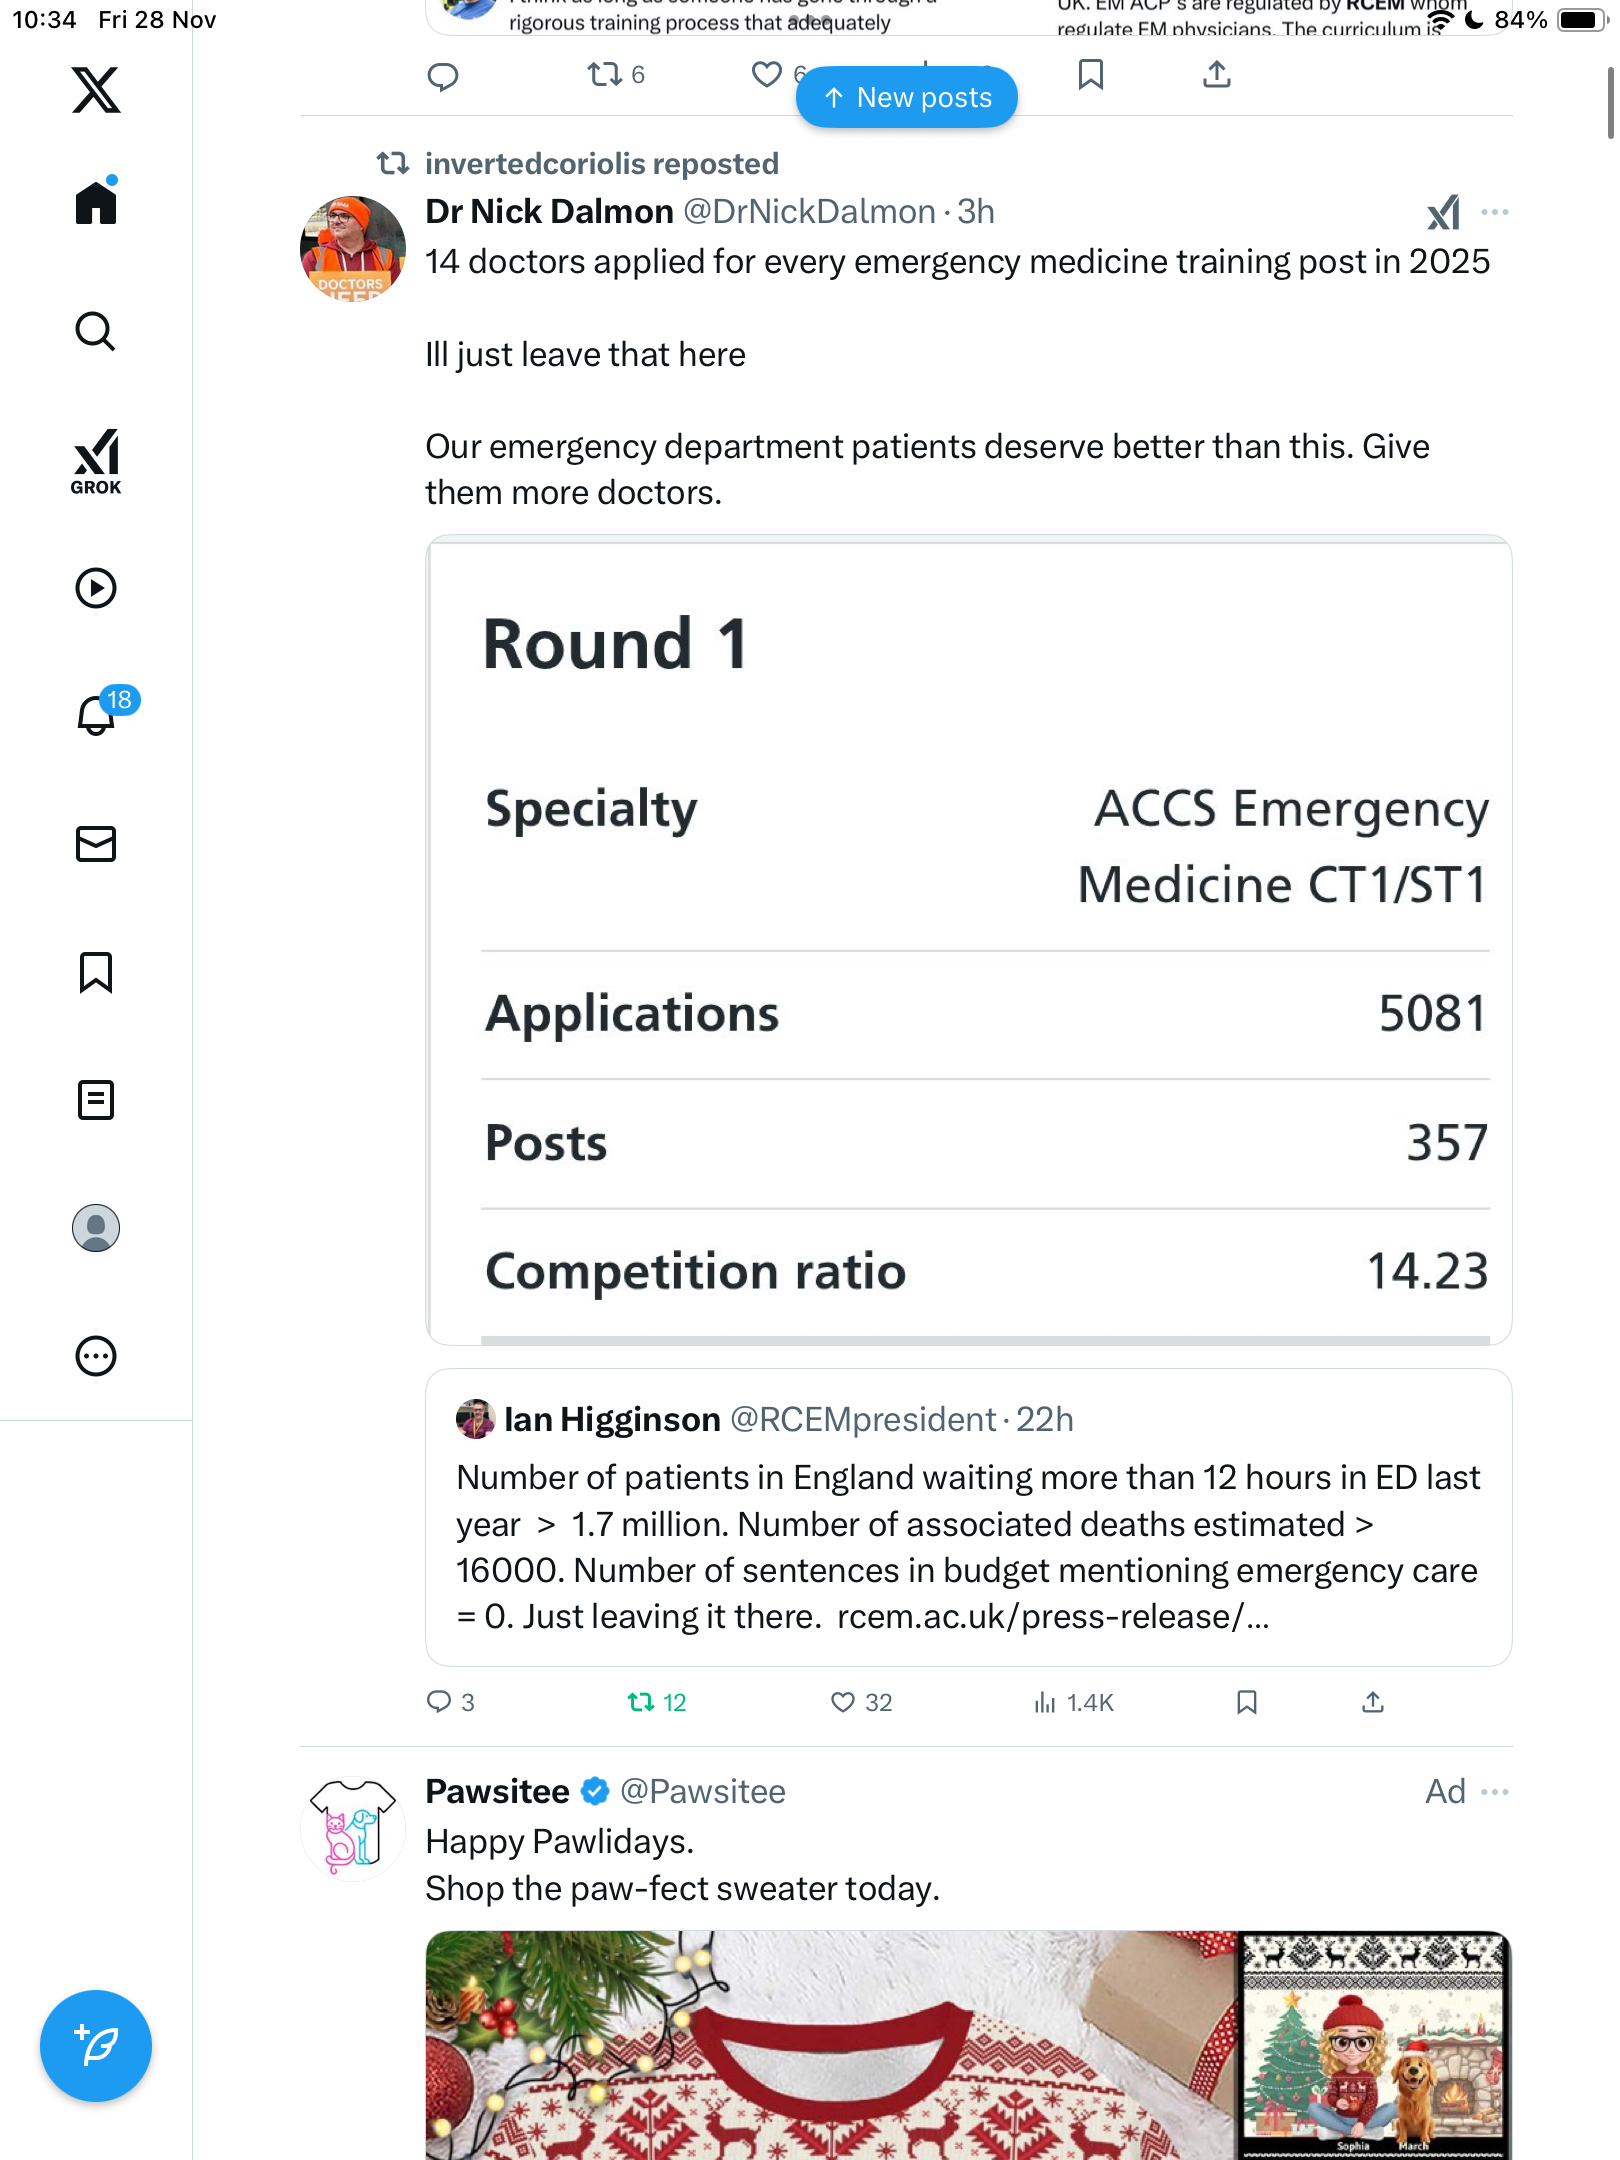Open Bookmarks in the sidebar
Image resolution: width=1620 pixels, height=2160 pixels.
(x=96, y=972)
